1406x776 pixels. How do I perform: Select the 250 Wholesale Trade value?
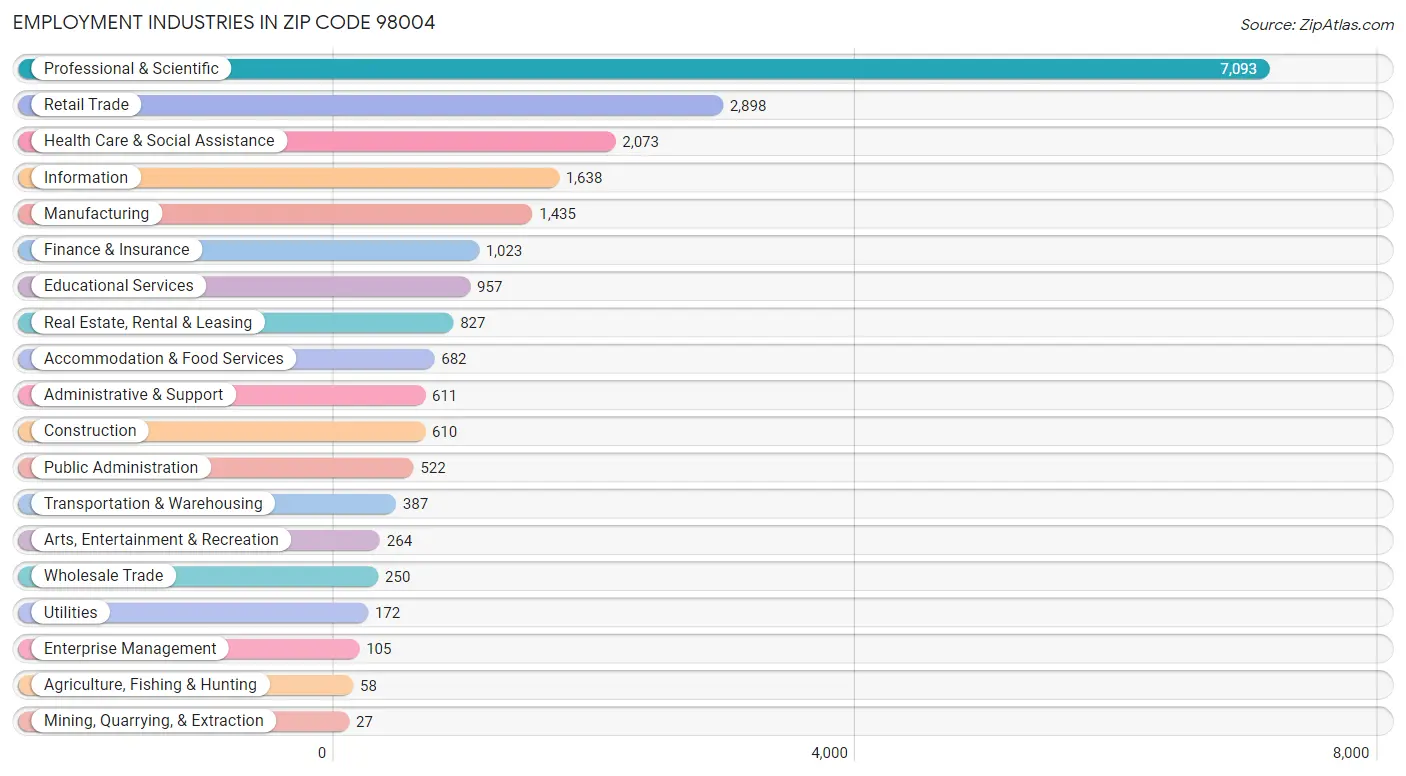(398, 577)
